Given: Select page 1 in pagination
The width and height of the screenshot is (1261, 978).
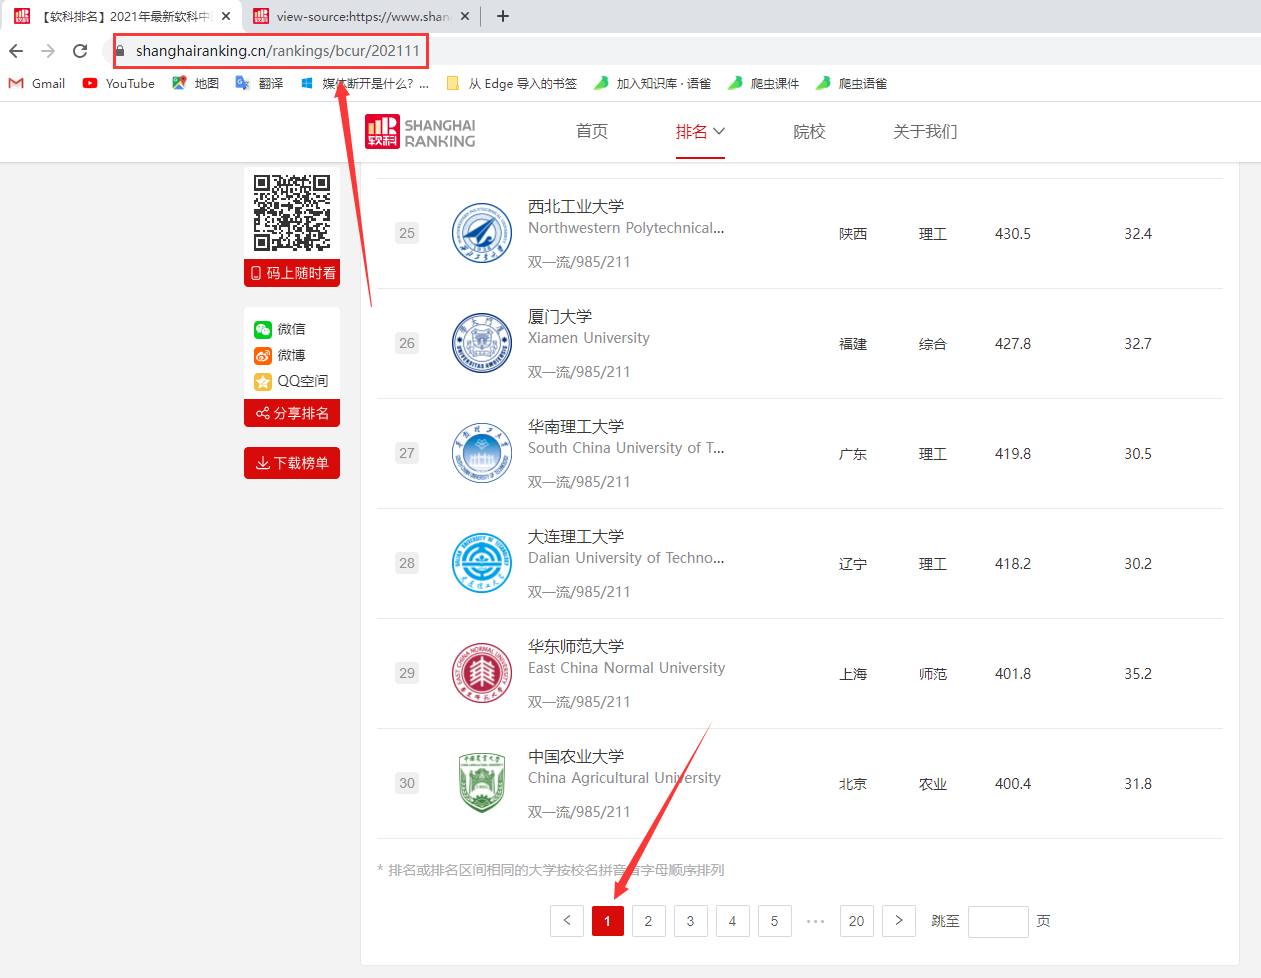Looking at the screenshot, I should click(x=608, y=921).
